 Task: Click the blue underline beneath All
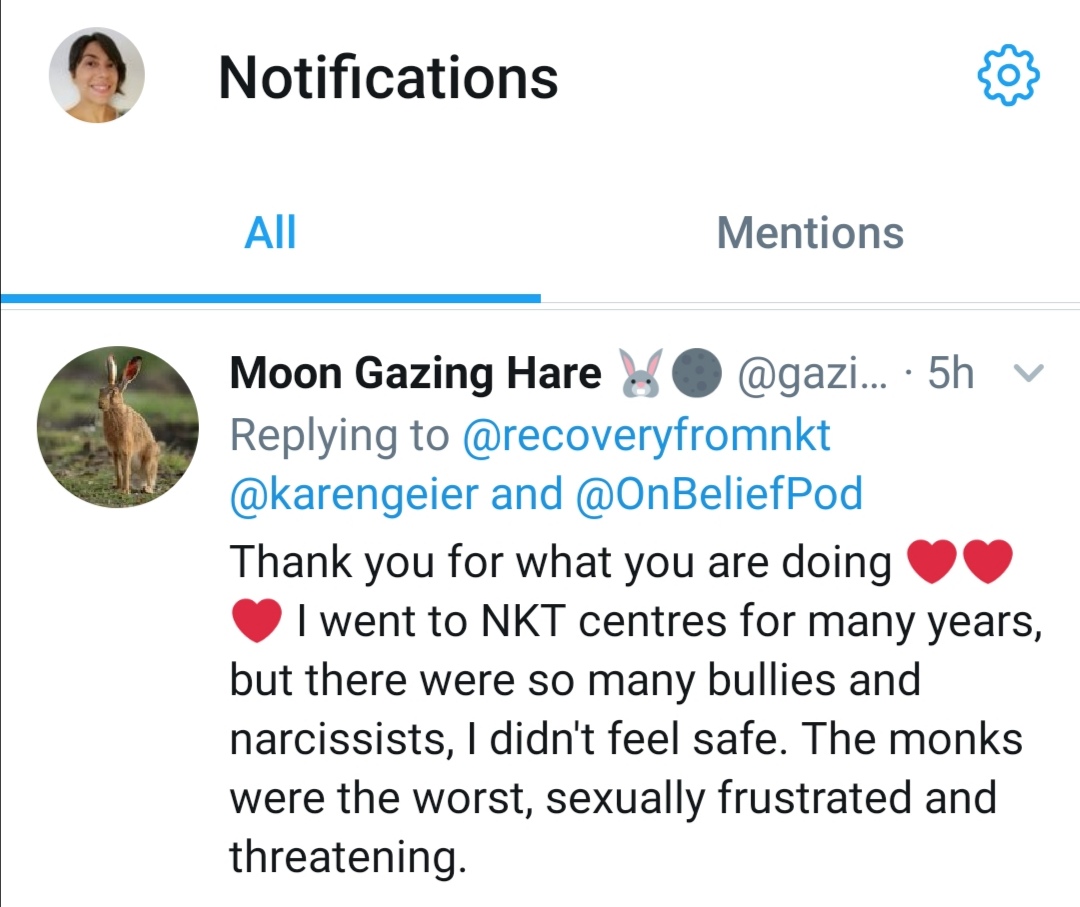[x=270, y=298]
